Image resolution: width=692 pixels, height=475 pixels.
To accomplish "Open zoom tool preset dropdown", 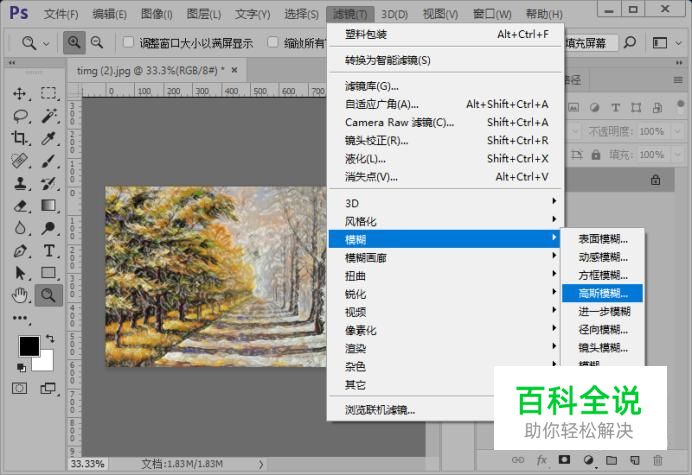I will pos(46,43).
